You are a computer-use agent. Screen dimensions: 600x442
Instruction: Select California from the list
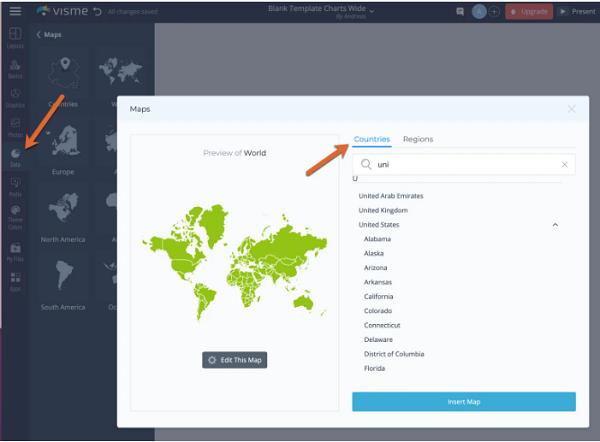point(378,297)
